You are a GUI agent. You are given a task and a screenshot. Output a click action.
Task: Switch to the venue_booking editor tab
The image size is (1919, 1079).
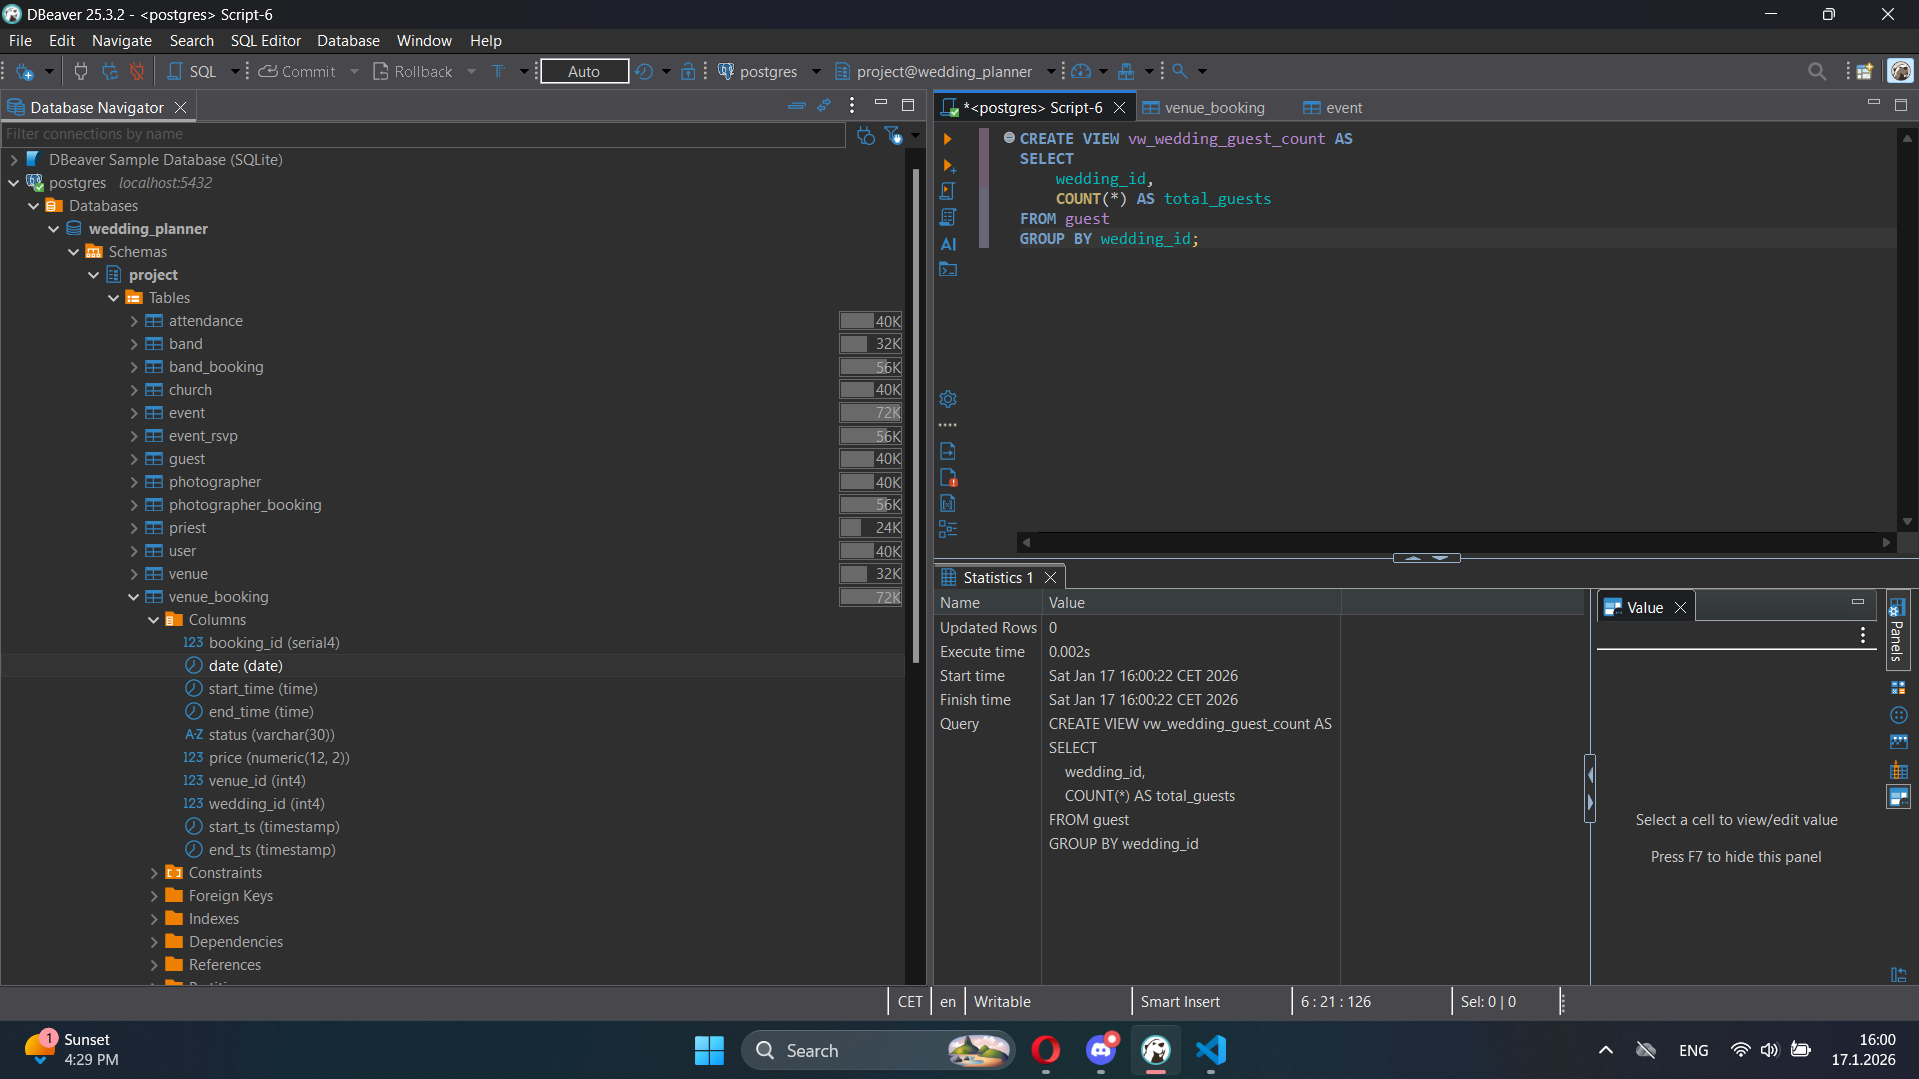point(1213,107)
